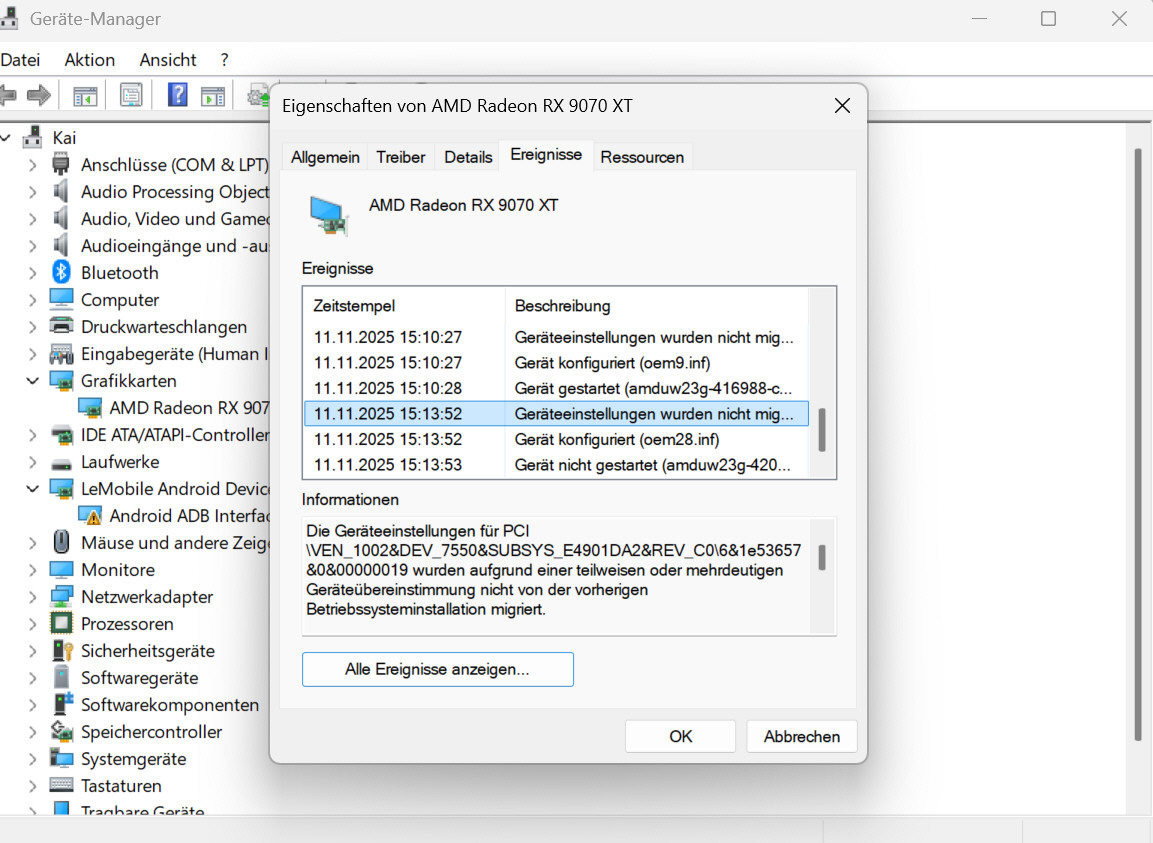Image resolution: width=1153 pixels, height=843 pixels.
Task: Click the AMD Radeon device icon in dialog
Action: click(328, 216)
